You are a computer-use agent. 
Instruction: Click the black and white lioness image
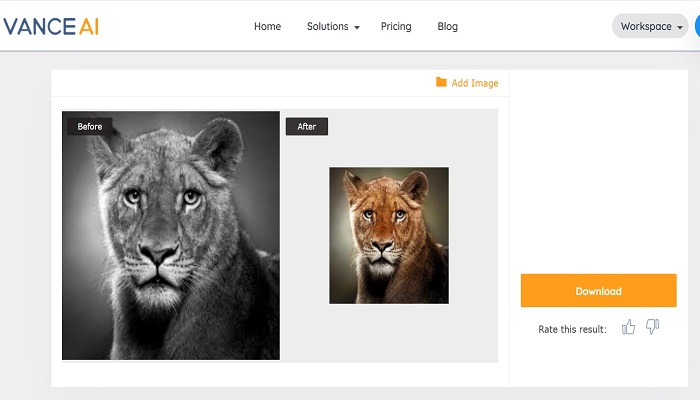click(171, 235)
